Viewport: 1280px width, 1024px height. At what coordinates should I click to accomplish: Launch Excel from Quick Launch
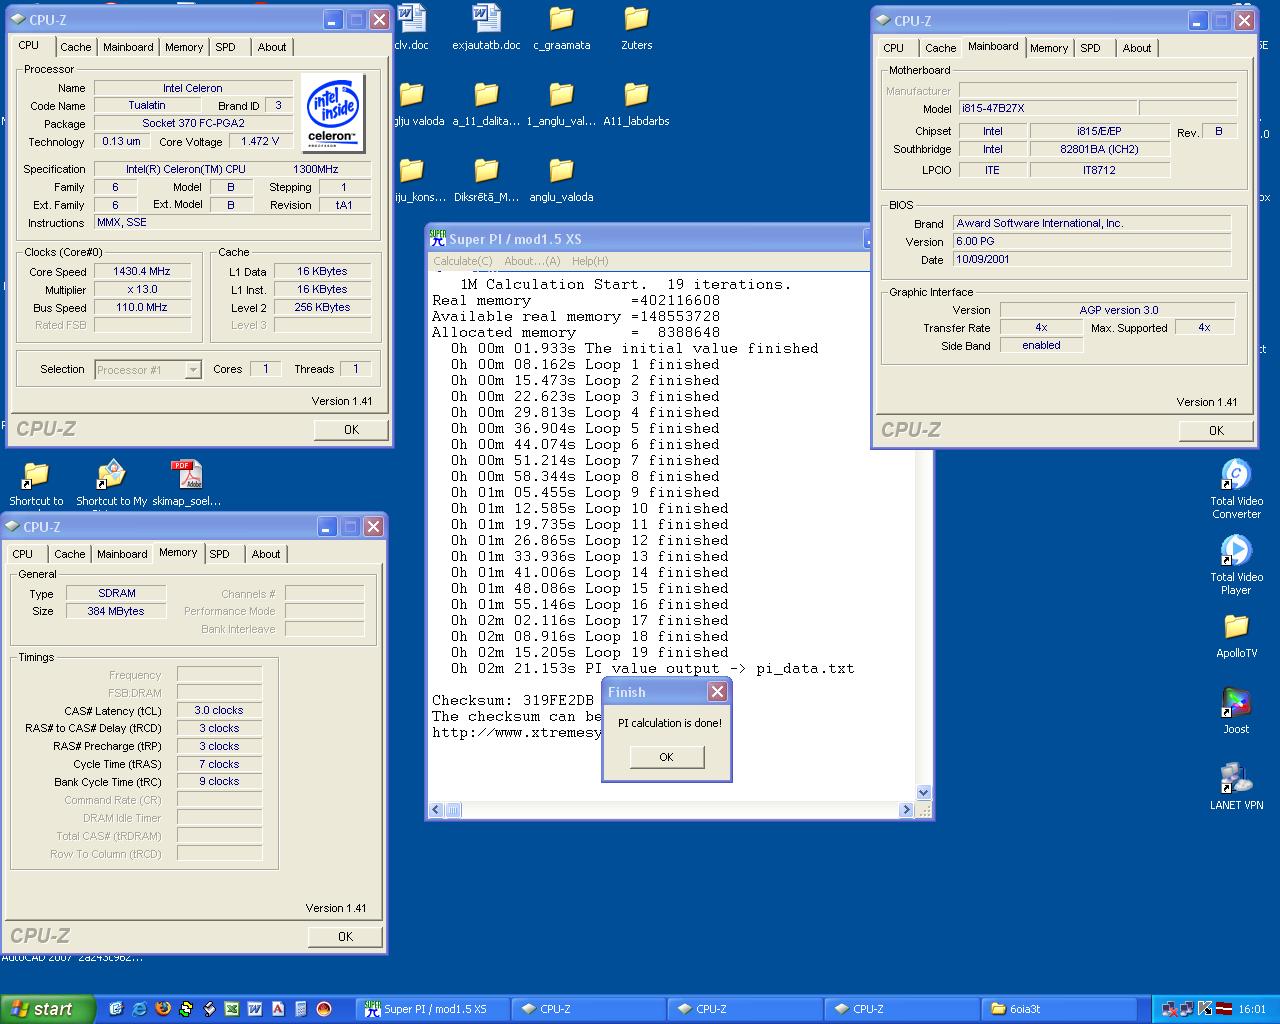[232, 1009]
